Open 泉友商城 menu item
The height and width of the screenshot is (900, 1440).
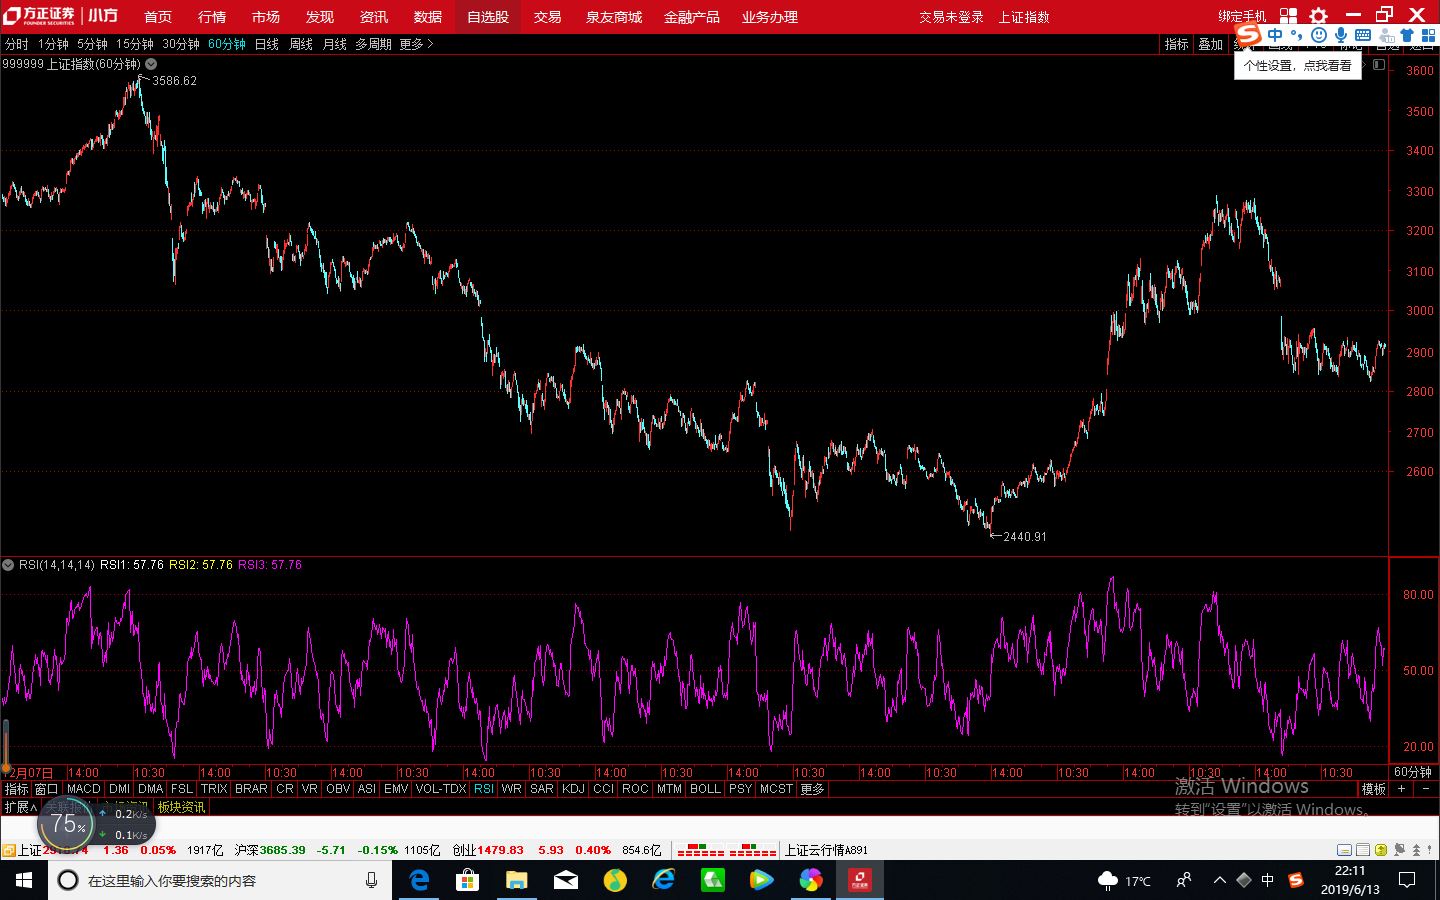[x=614, y=17]
